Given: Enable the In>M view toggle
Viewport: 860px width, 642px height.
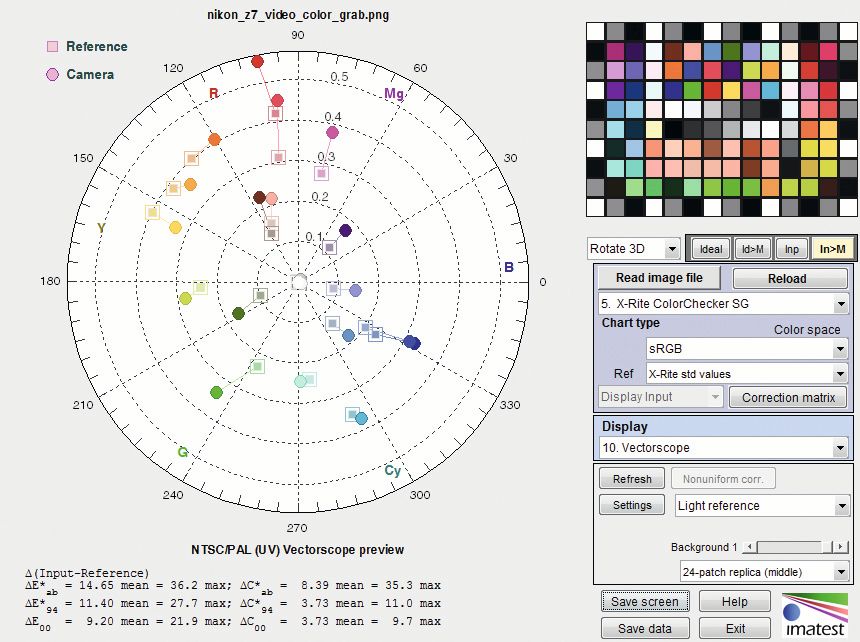Looking at the screenshot, I should click(831, 249).
